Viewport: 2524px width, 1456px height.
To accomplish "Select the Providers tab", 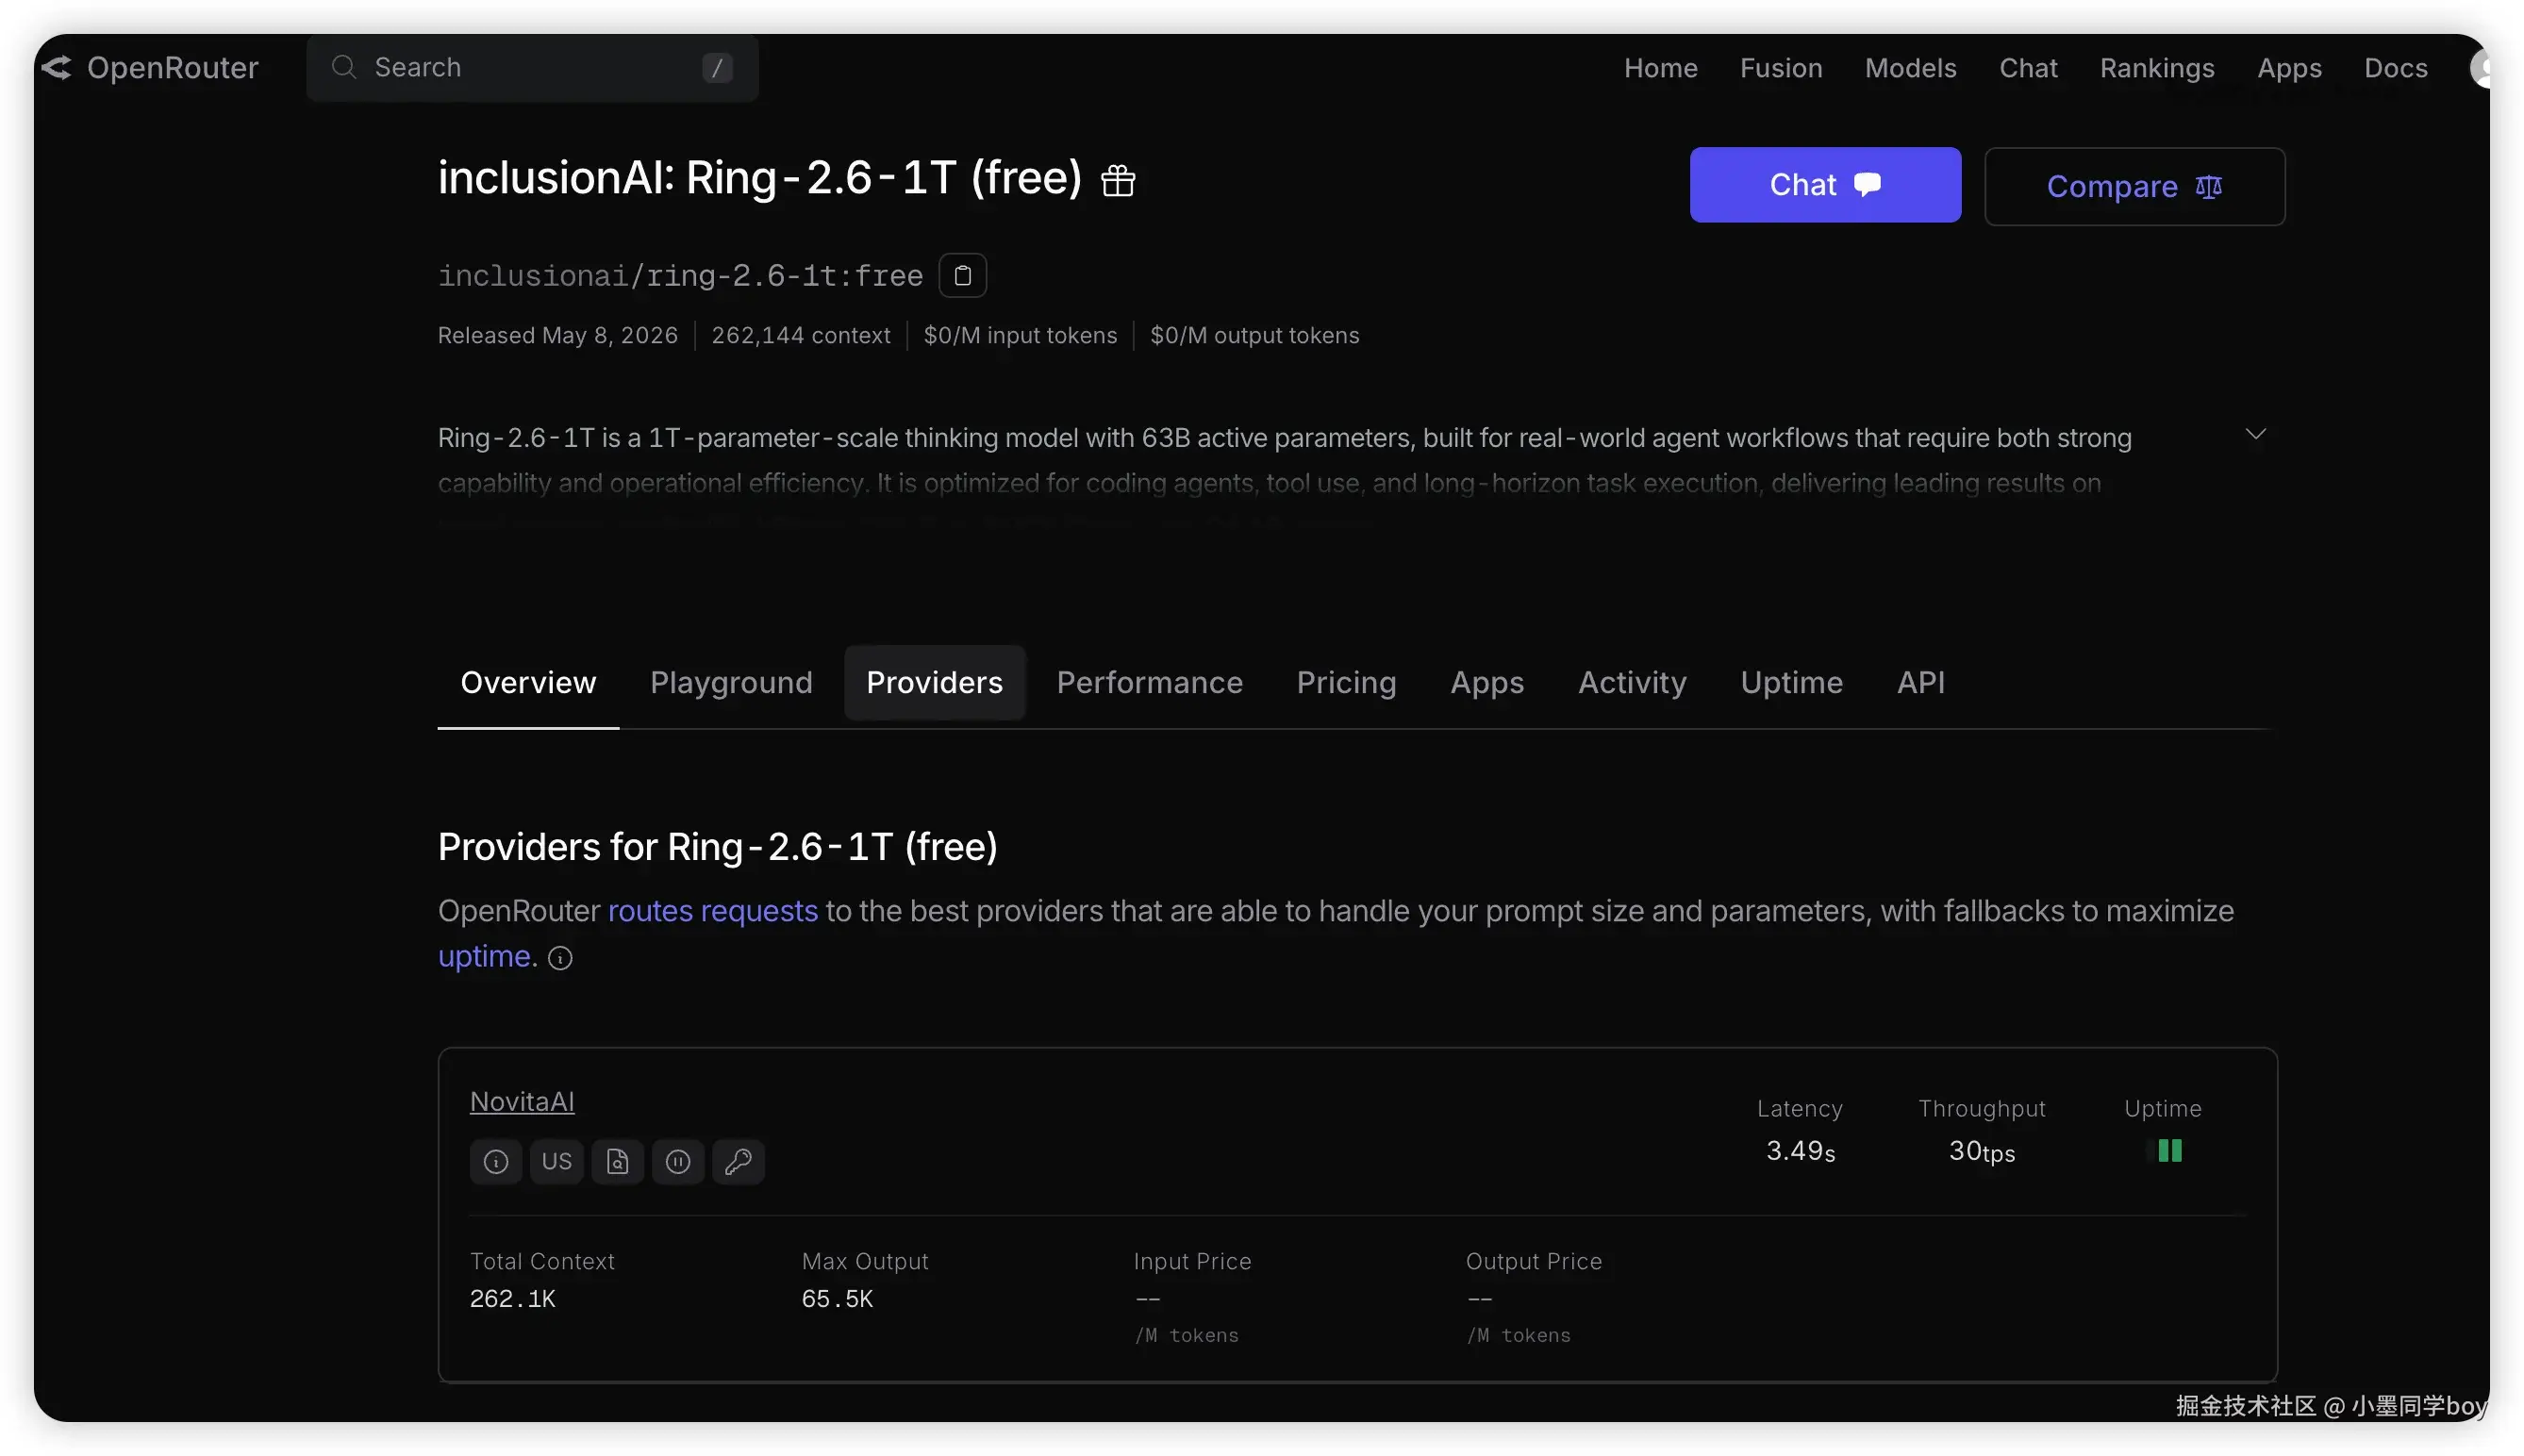I will (934, 683).
